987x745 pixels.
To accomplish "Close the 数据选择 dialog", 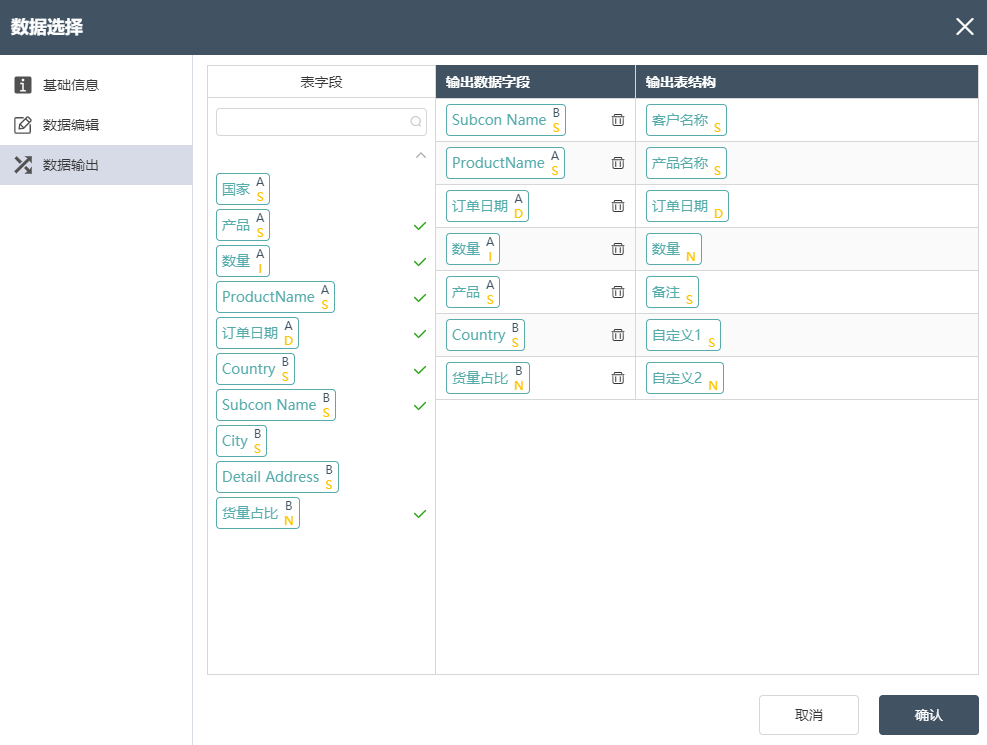I will [x=964, y=26].
